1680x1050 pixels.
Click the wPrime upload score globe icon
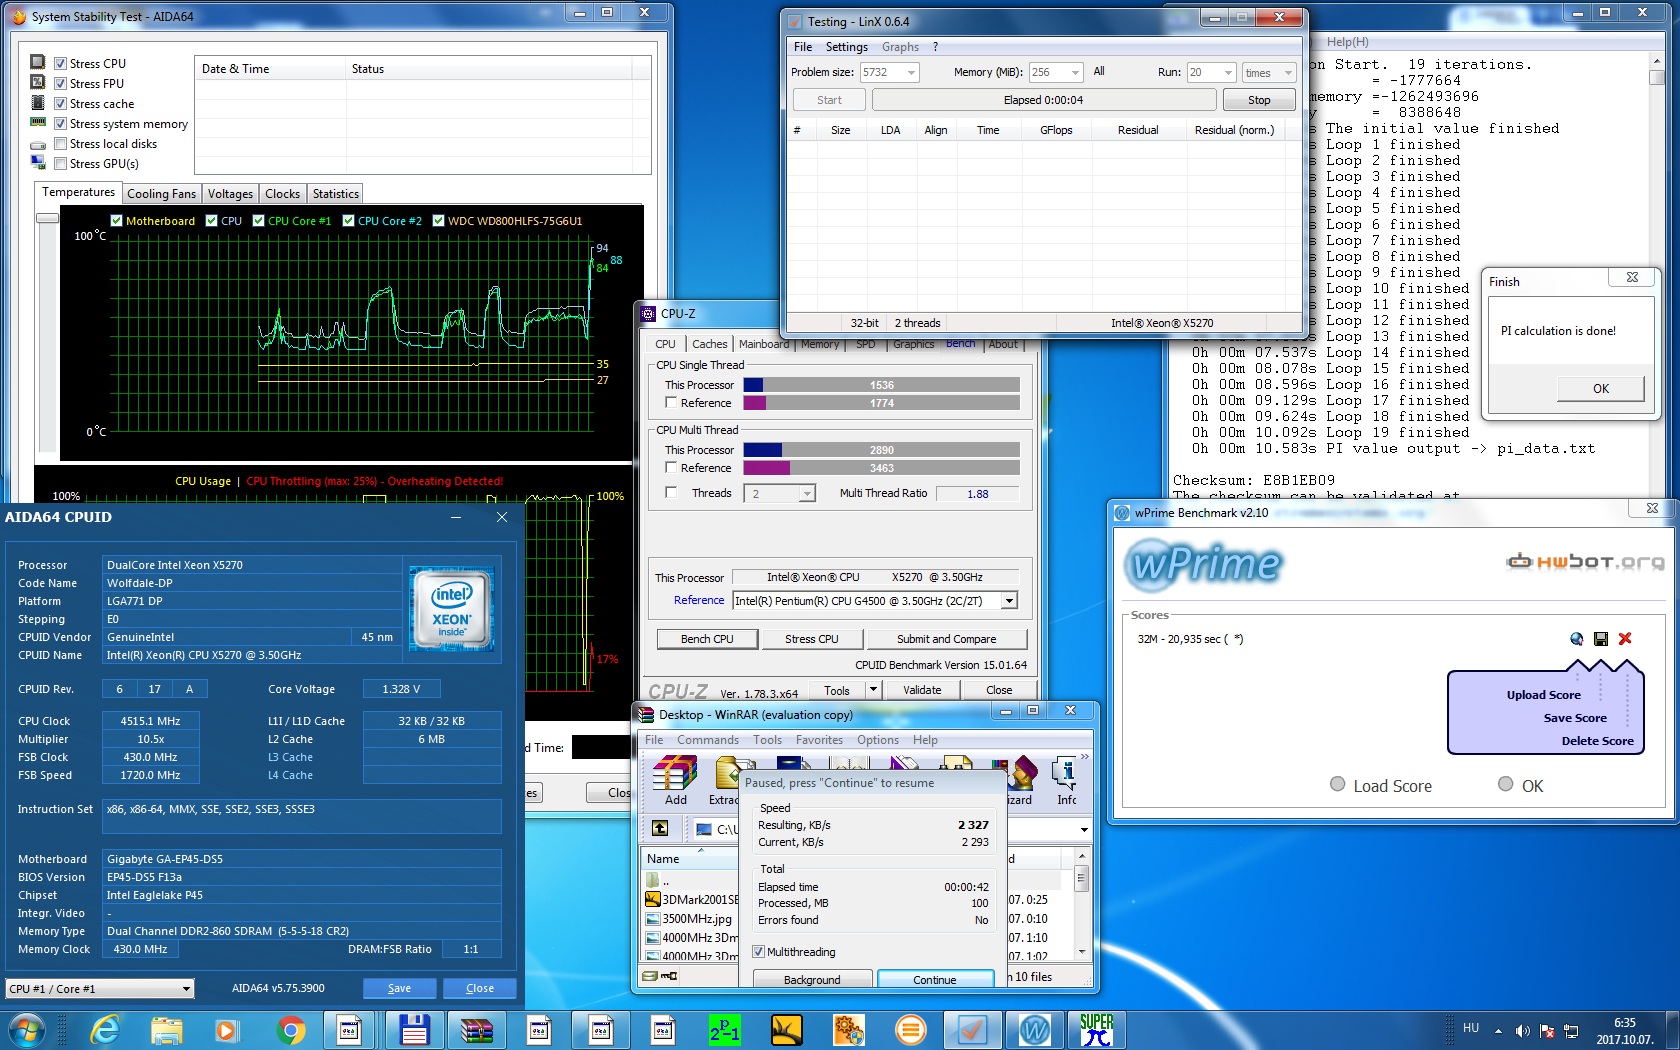(1577, 639)
